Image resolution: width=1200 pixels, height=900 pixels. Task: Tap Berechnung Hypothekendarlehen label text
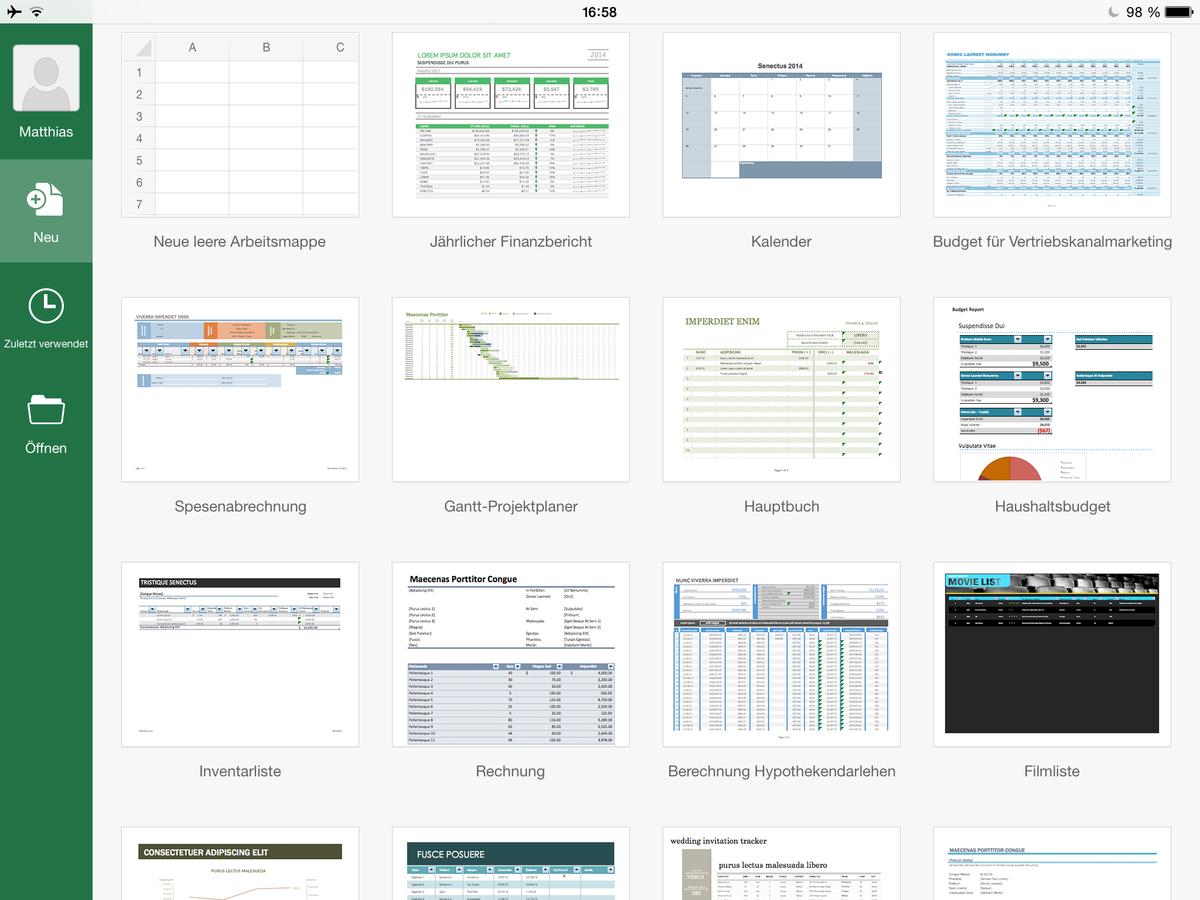click(781, 772)
